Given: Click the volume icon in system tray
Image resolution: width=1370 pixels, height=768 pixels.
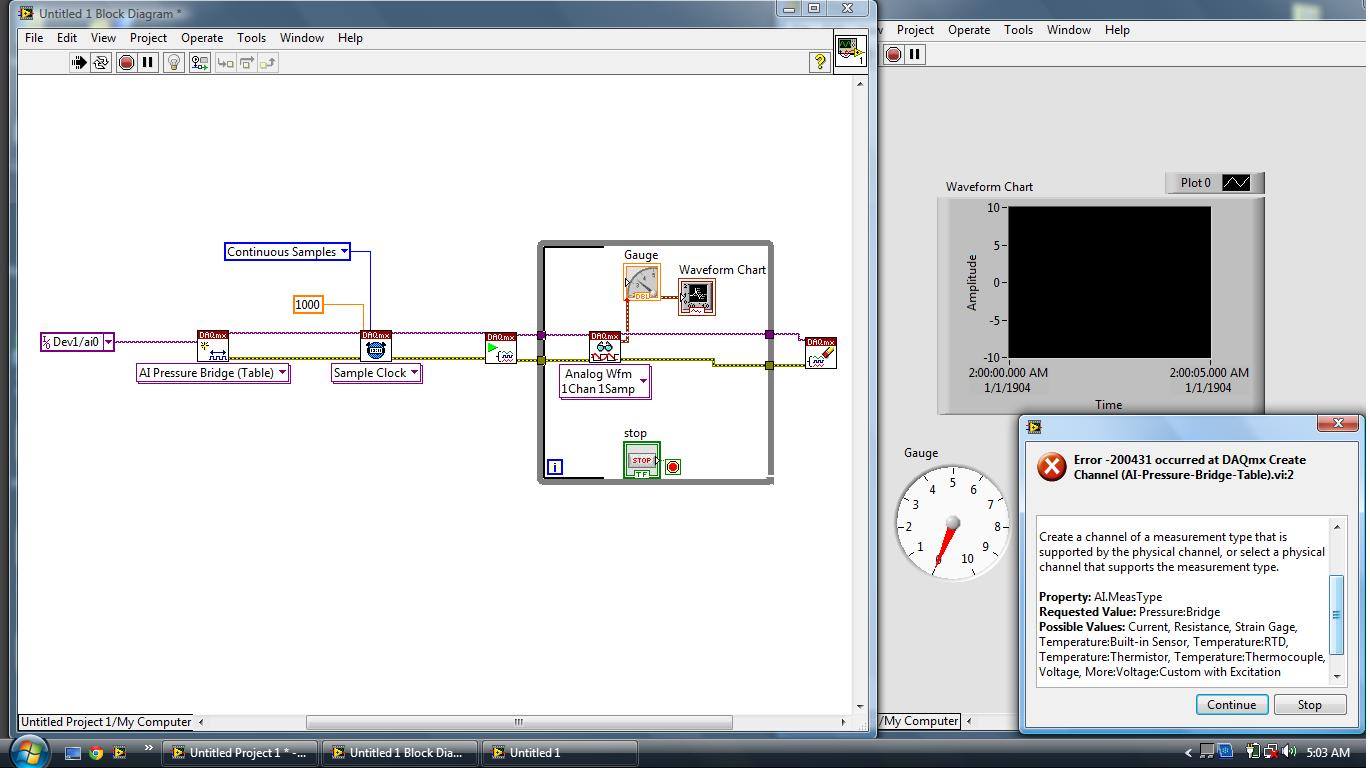Looking at the screenshot, I should click(x=1290, y=752).
